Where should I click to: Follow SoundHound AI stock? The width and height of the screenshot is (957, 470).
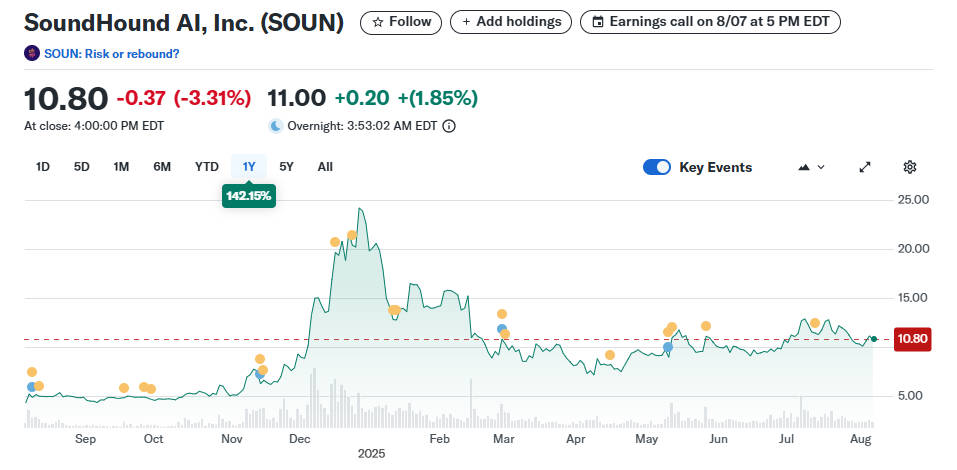pos(400,23)
